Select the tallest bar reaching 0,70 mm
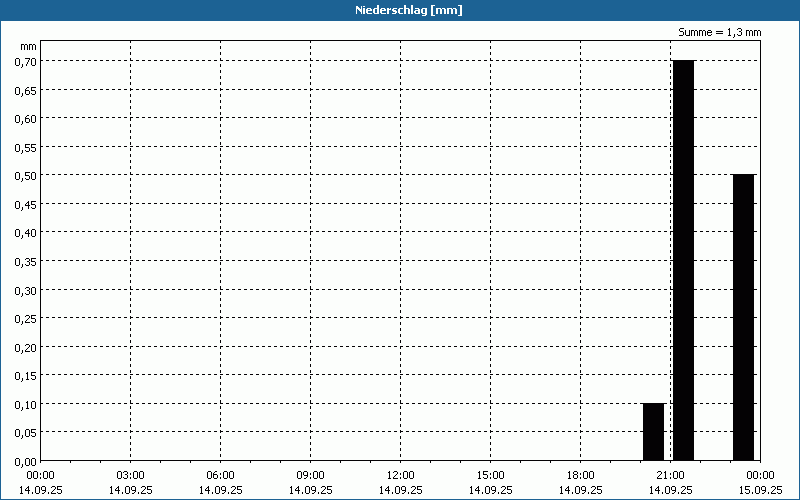This screenshot has height=500, width=800. [683, 260]
